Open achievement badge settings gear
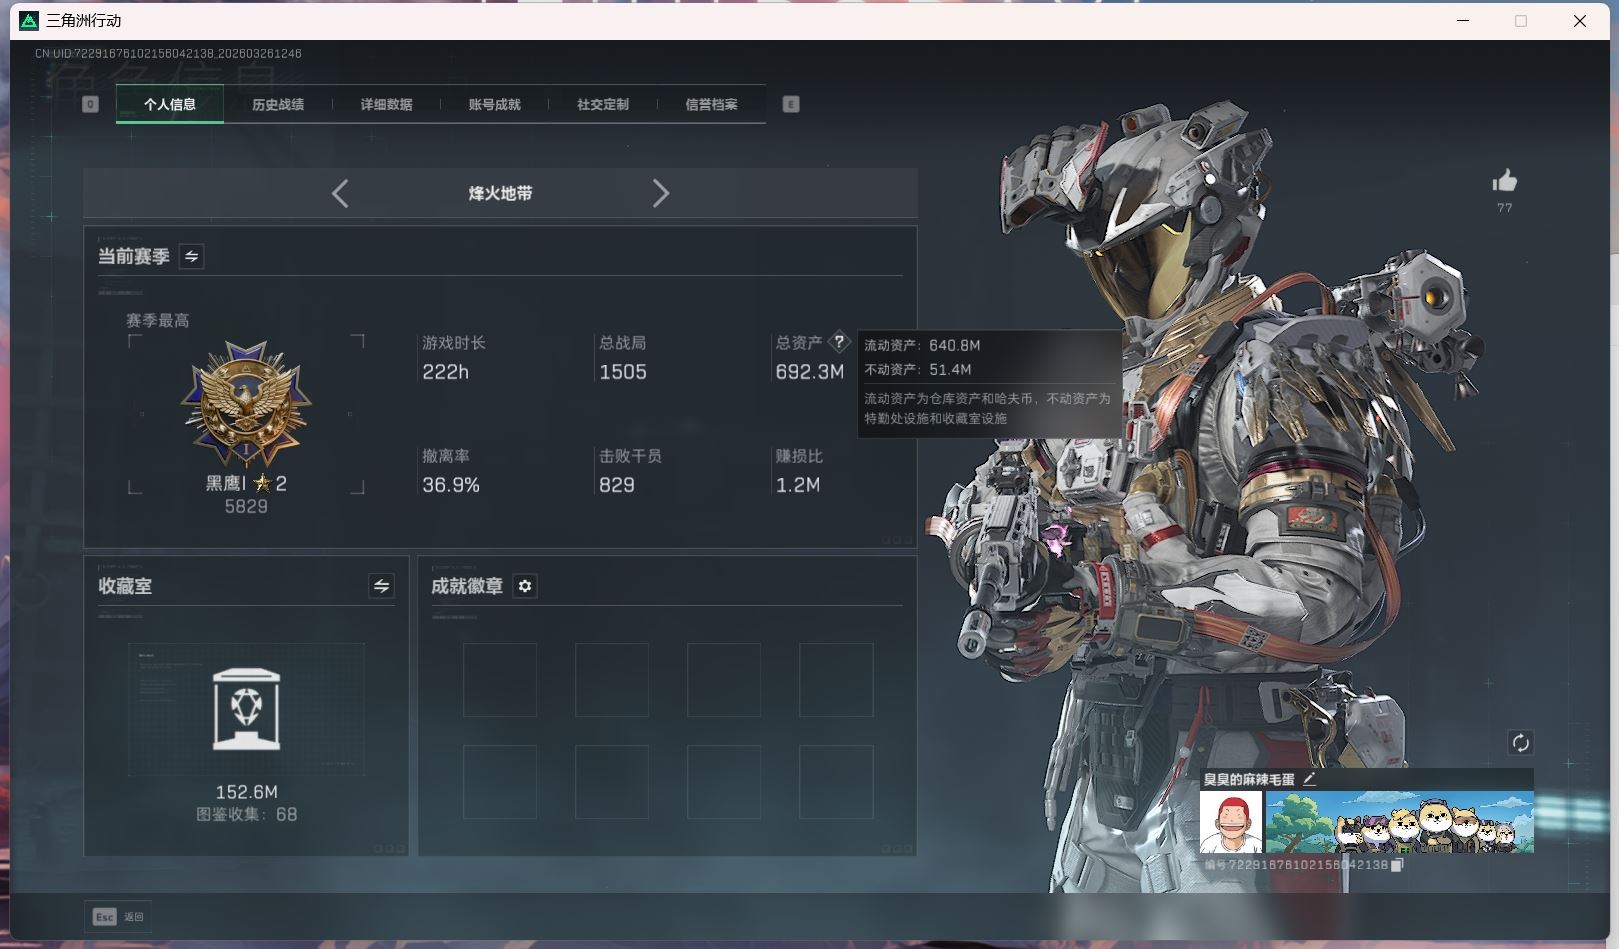1619x949 pixels. coord(525,586)
